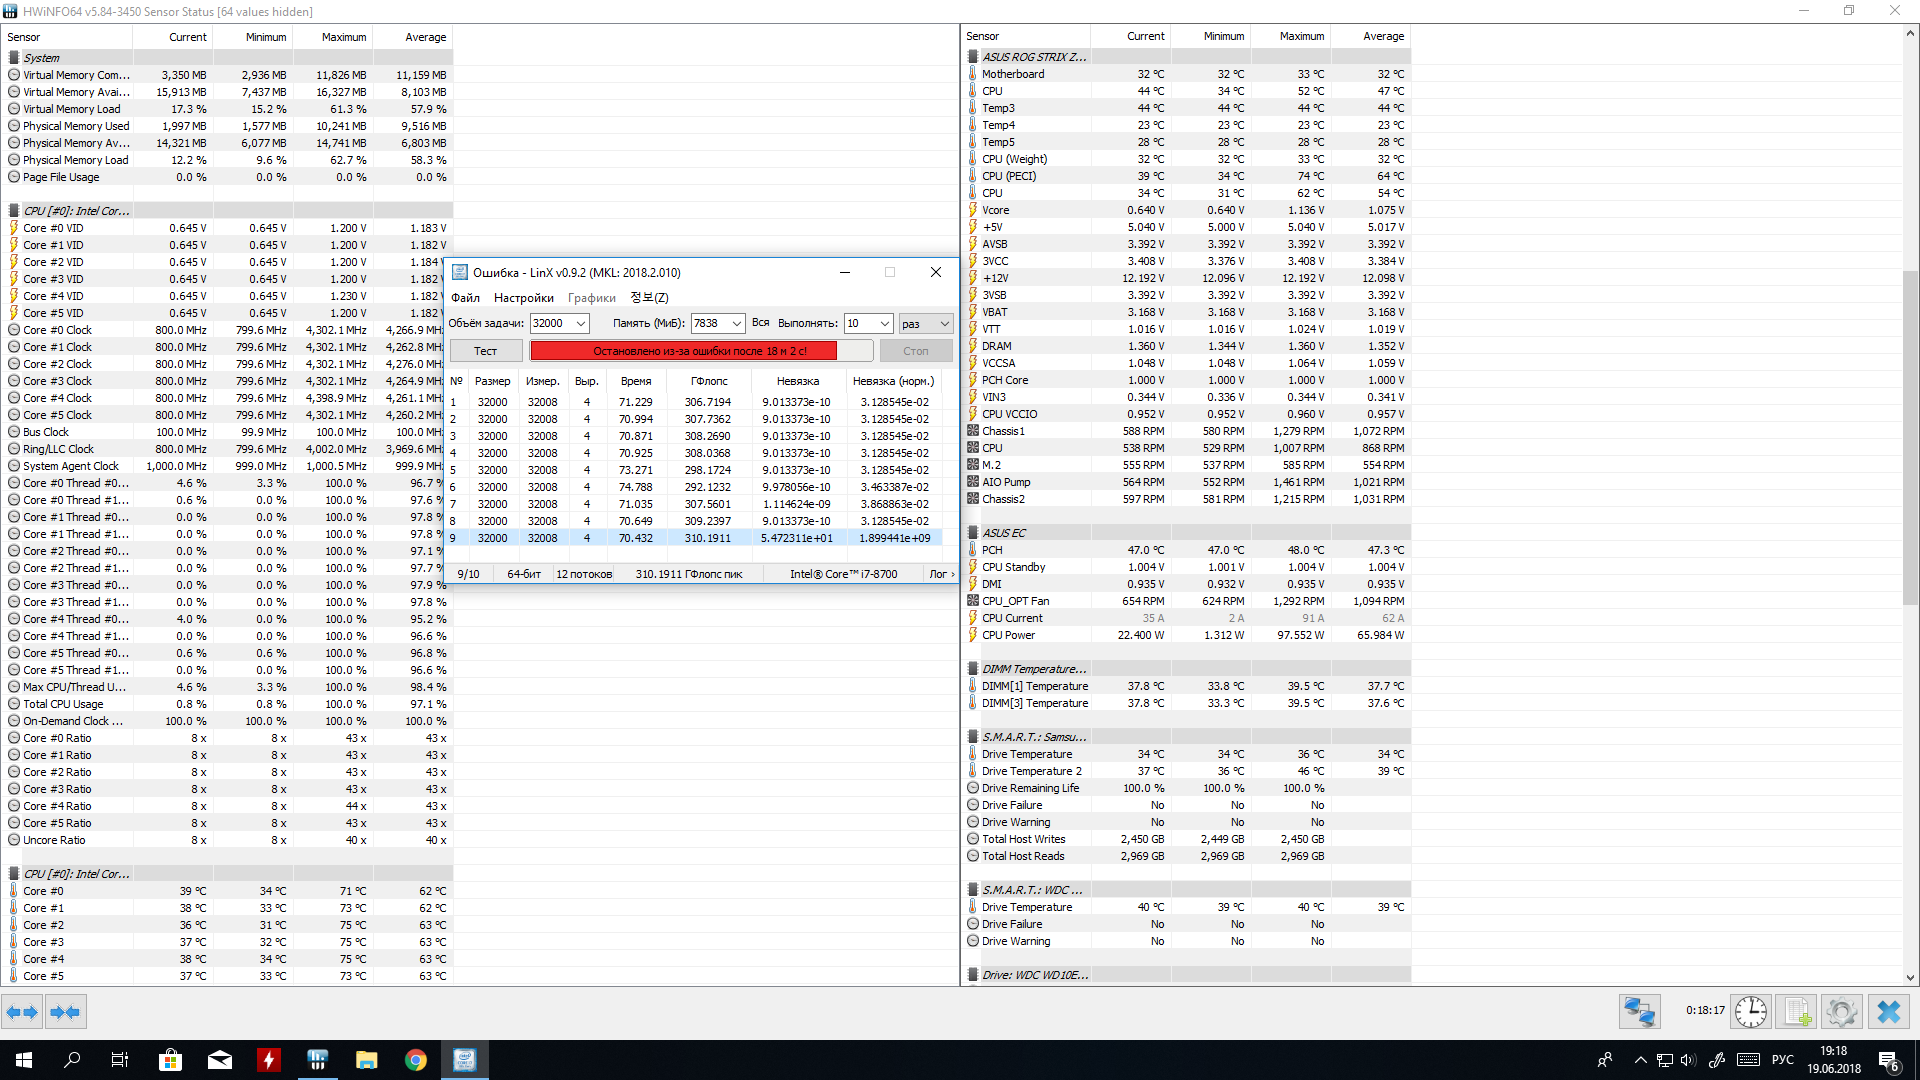Collapse the System sensor group
The image size is (1920, 1080).
pyautogui.click(x=41, y=58)
